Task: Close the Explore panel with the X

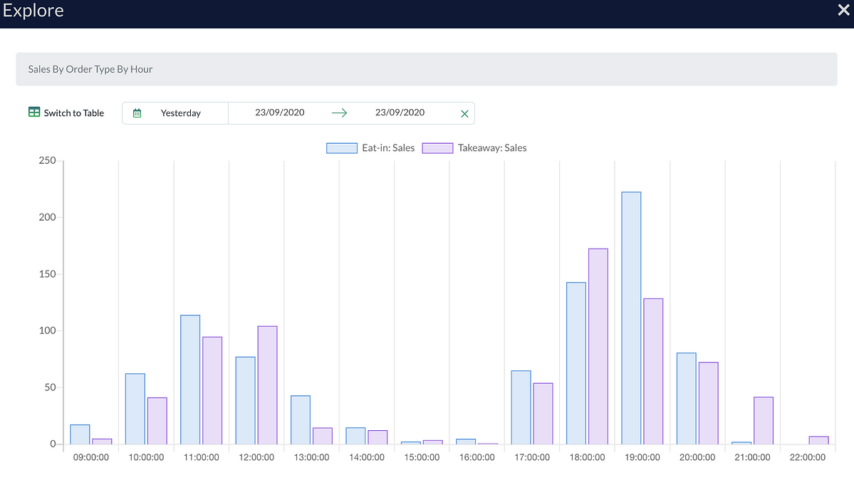Action: pos(843,10)
